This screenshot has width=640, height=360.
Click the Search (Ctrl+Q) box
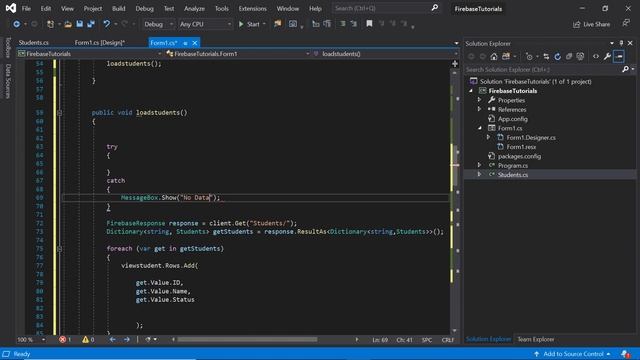click(386, 8)
